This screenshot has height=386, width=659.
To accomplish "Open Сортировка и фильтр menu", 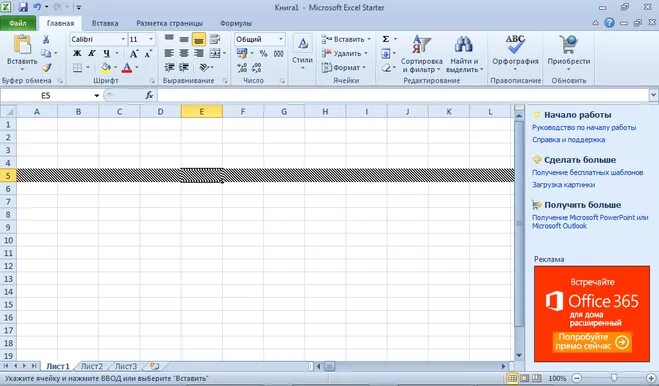I will [422, 54].
